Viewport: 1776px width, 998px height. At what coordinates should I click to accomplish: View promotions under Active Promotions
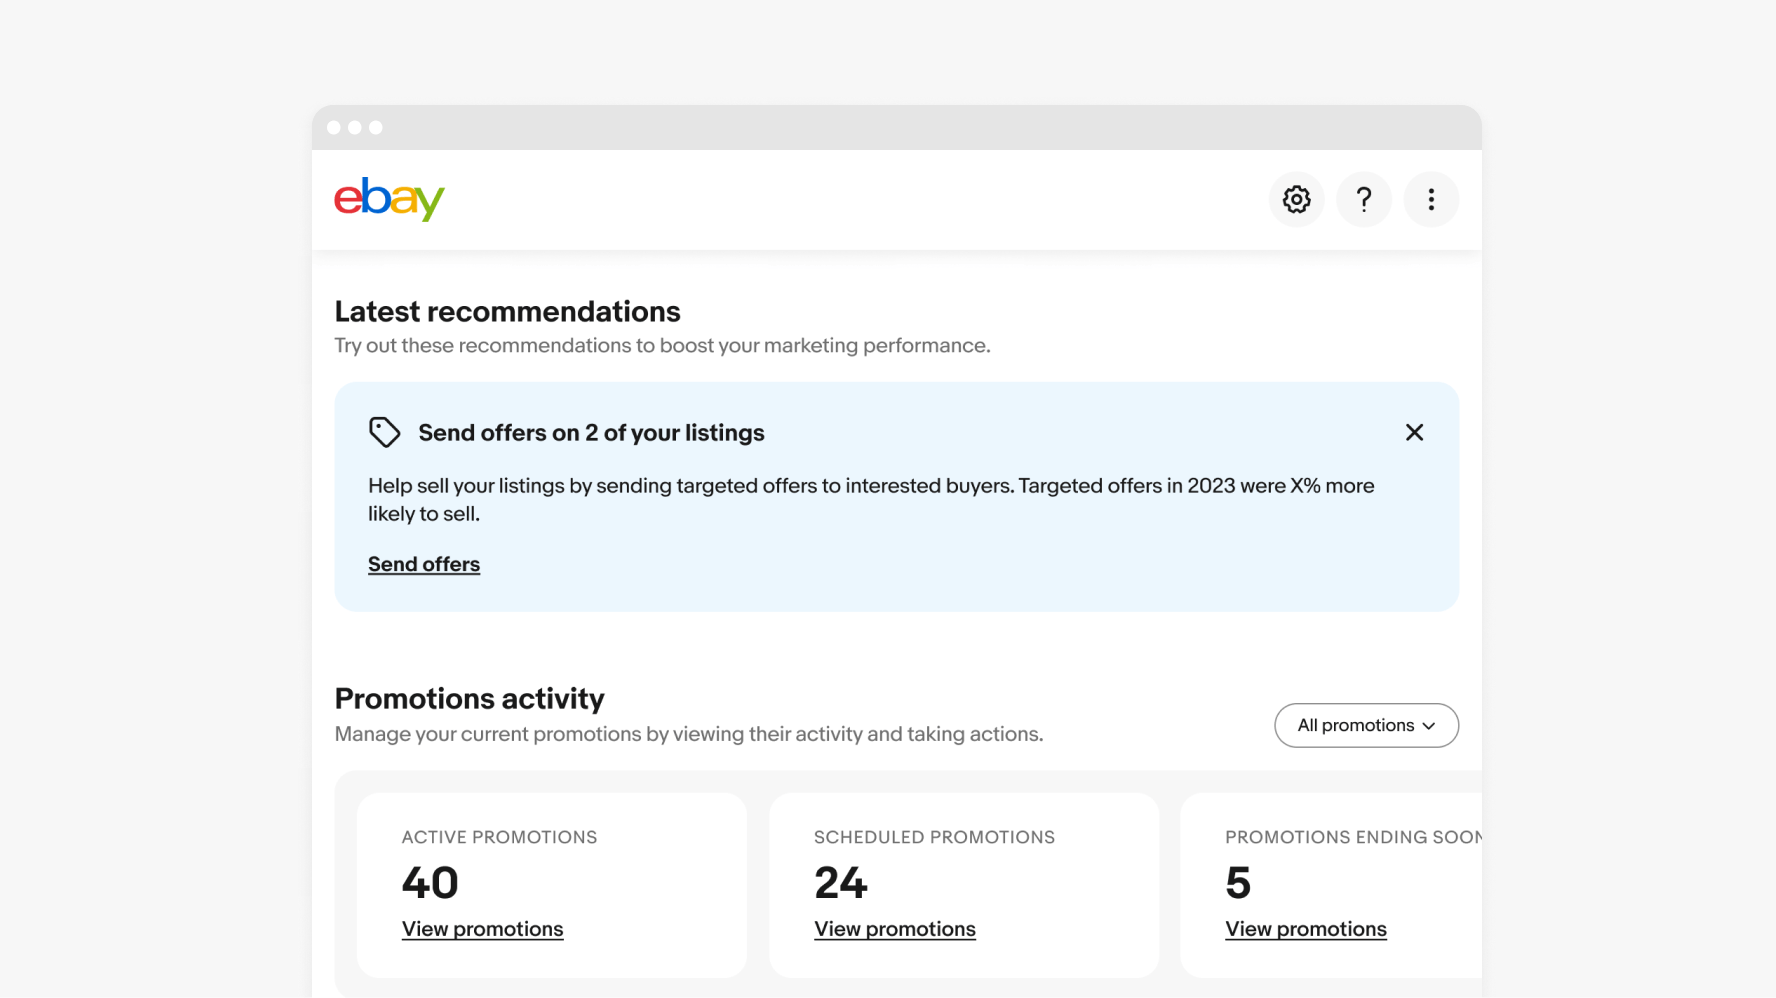coord(482,929)
